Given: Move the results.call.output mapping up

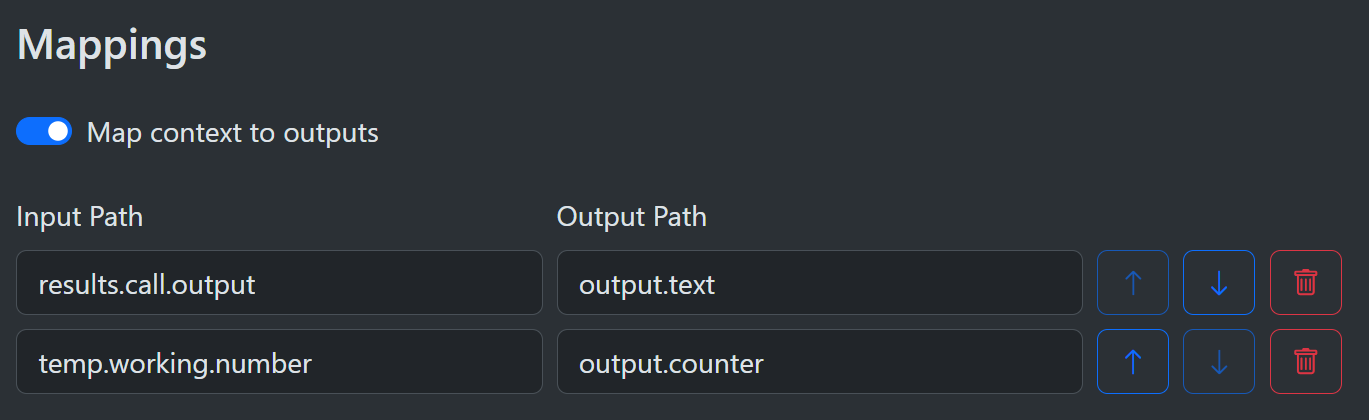Looking at the screenshot, I should [1132, 283].
